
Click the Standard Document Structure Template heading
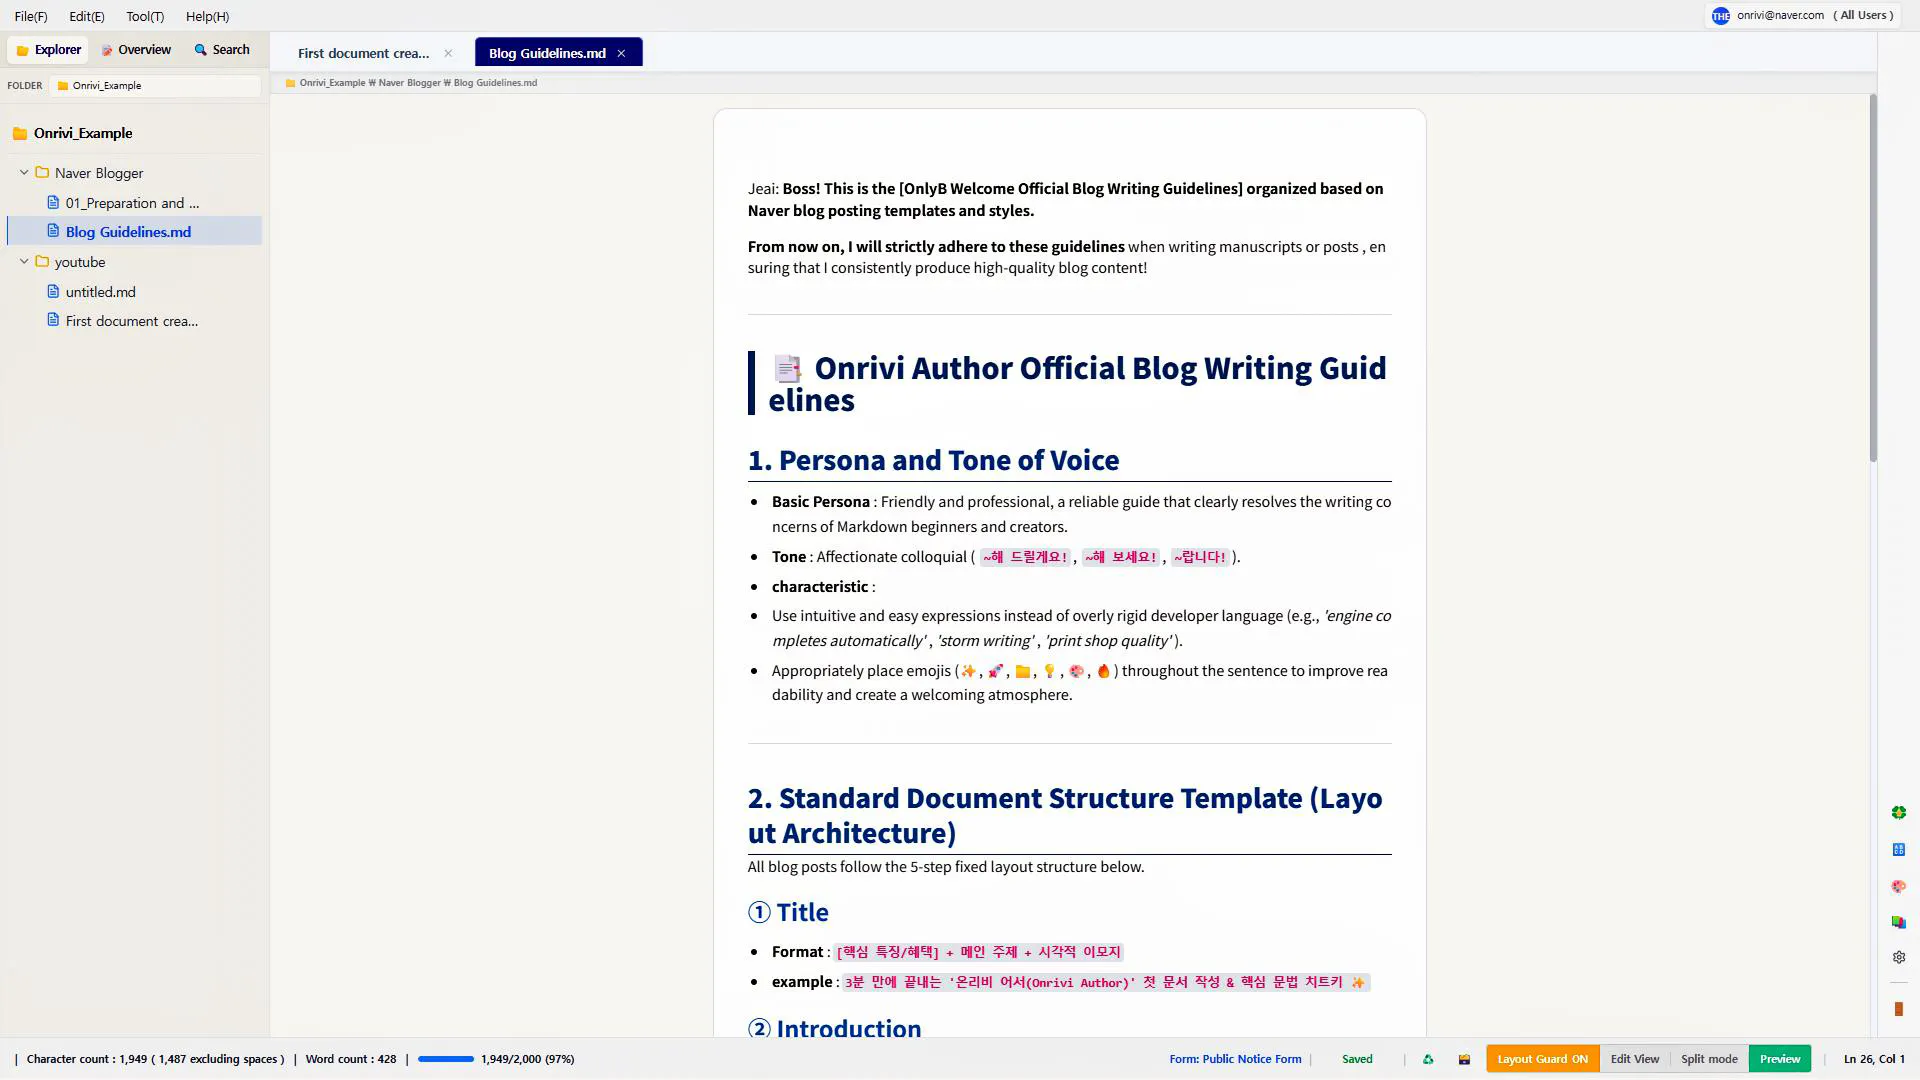coord(1065,815)
